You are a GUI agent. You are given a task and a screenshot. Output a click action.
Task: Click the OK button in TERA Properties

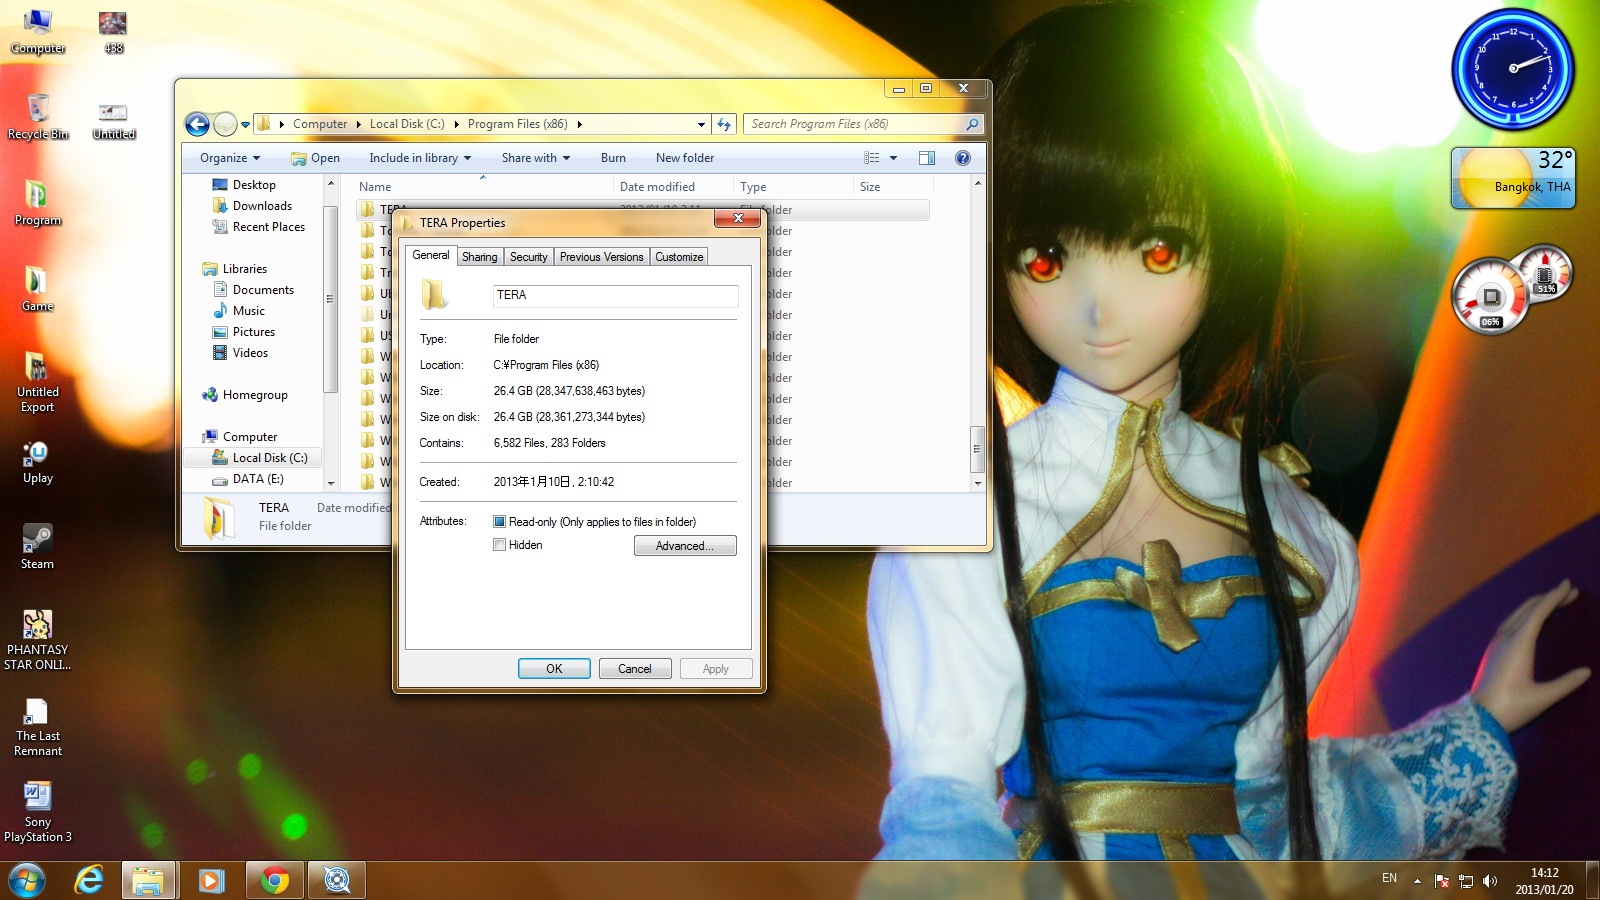(554, 669)
